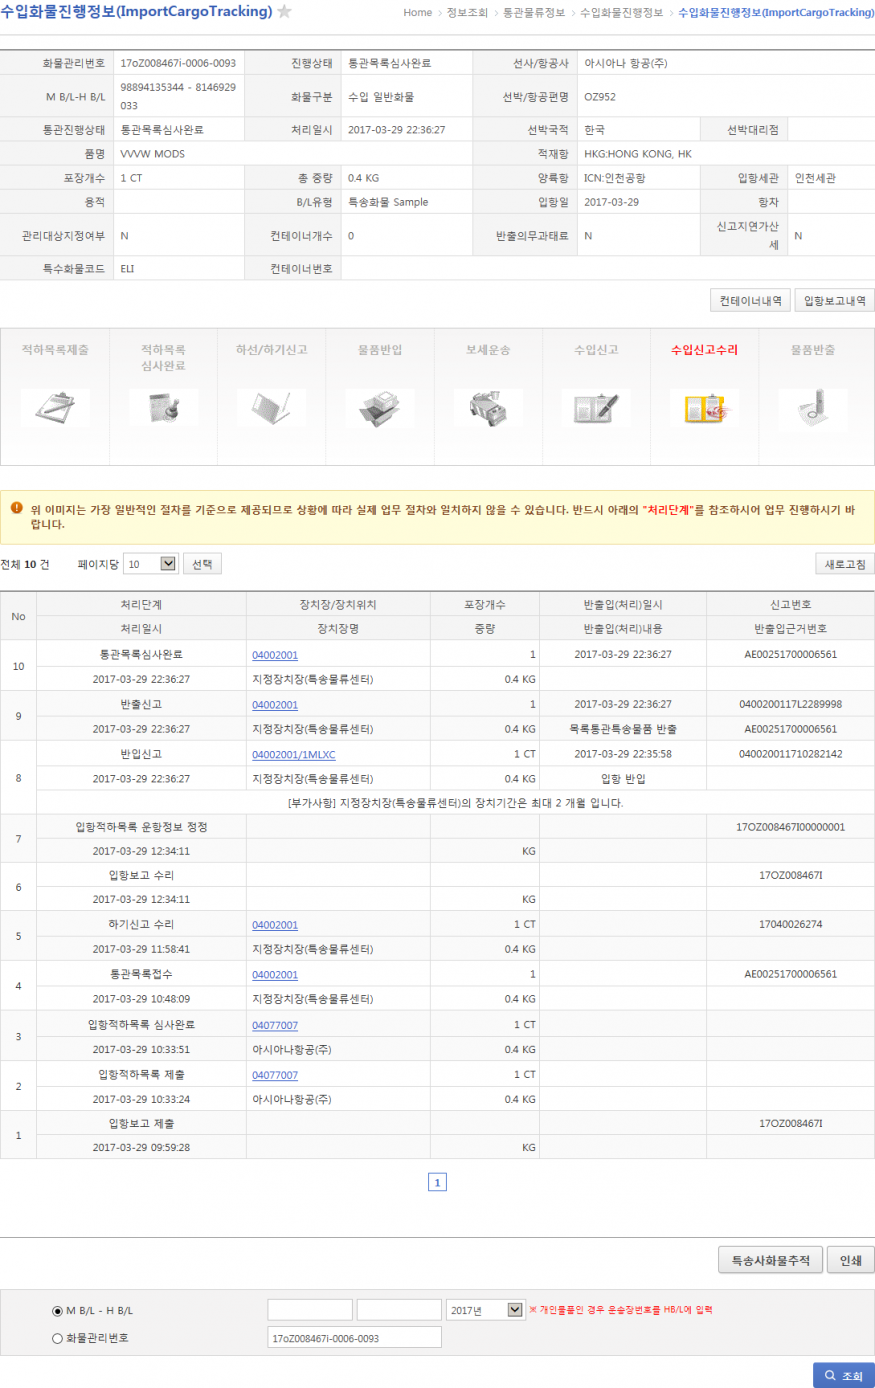Go to Home in the breadcrumb
The image size is (875, 1388).
pos(418,13)
